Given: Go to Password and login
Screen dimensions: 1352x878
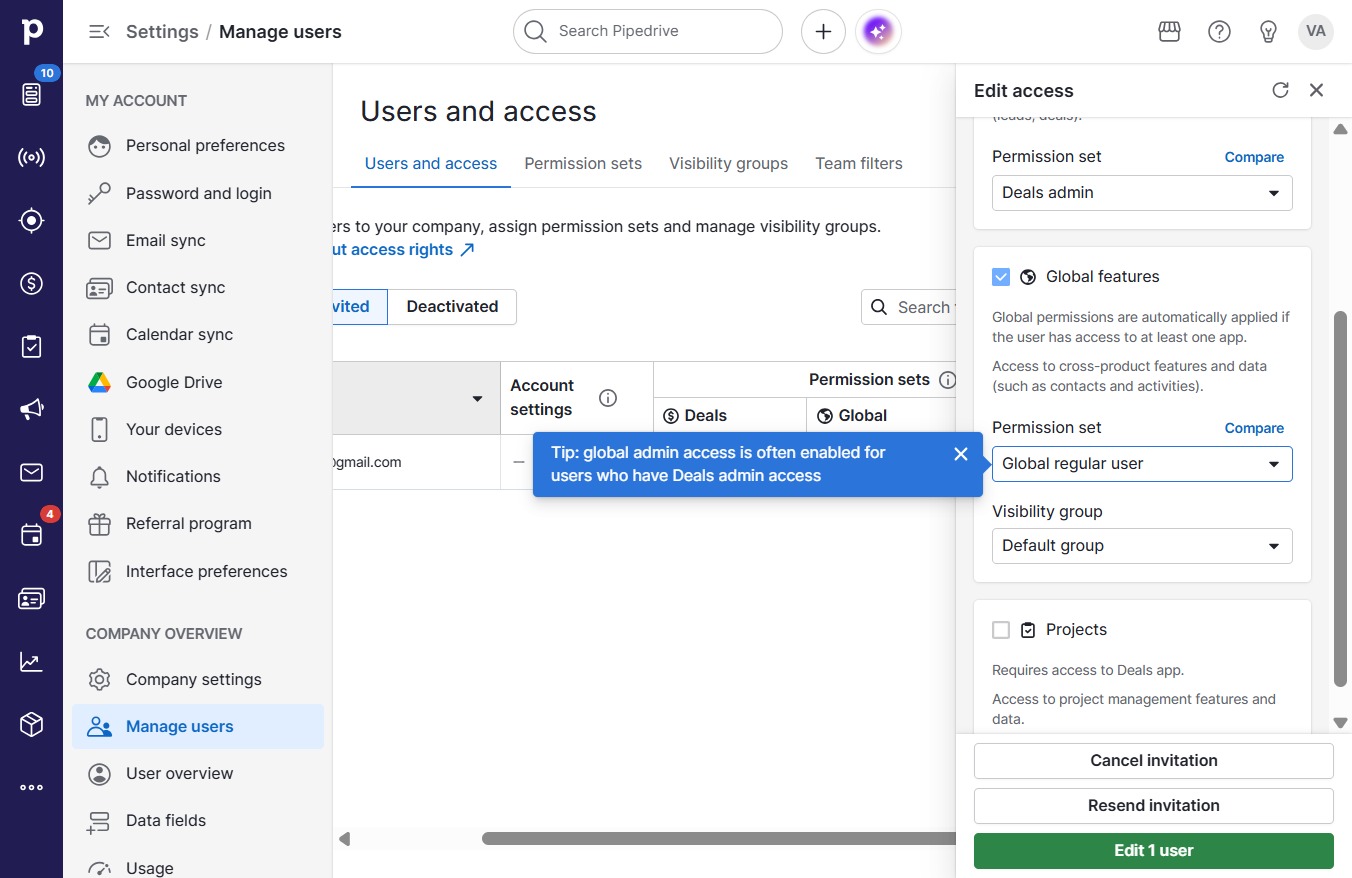Looking at the screenshot, I should [198, 194].
